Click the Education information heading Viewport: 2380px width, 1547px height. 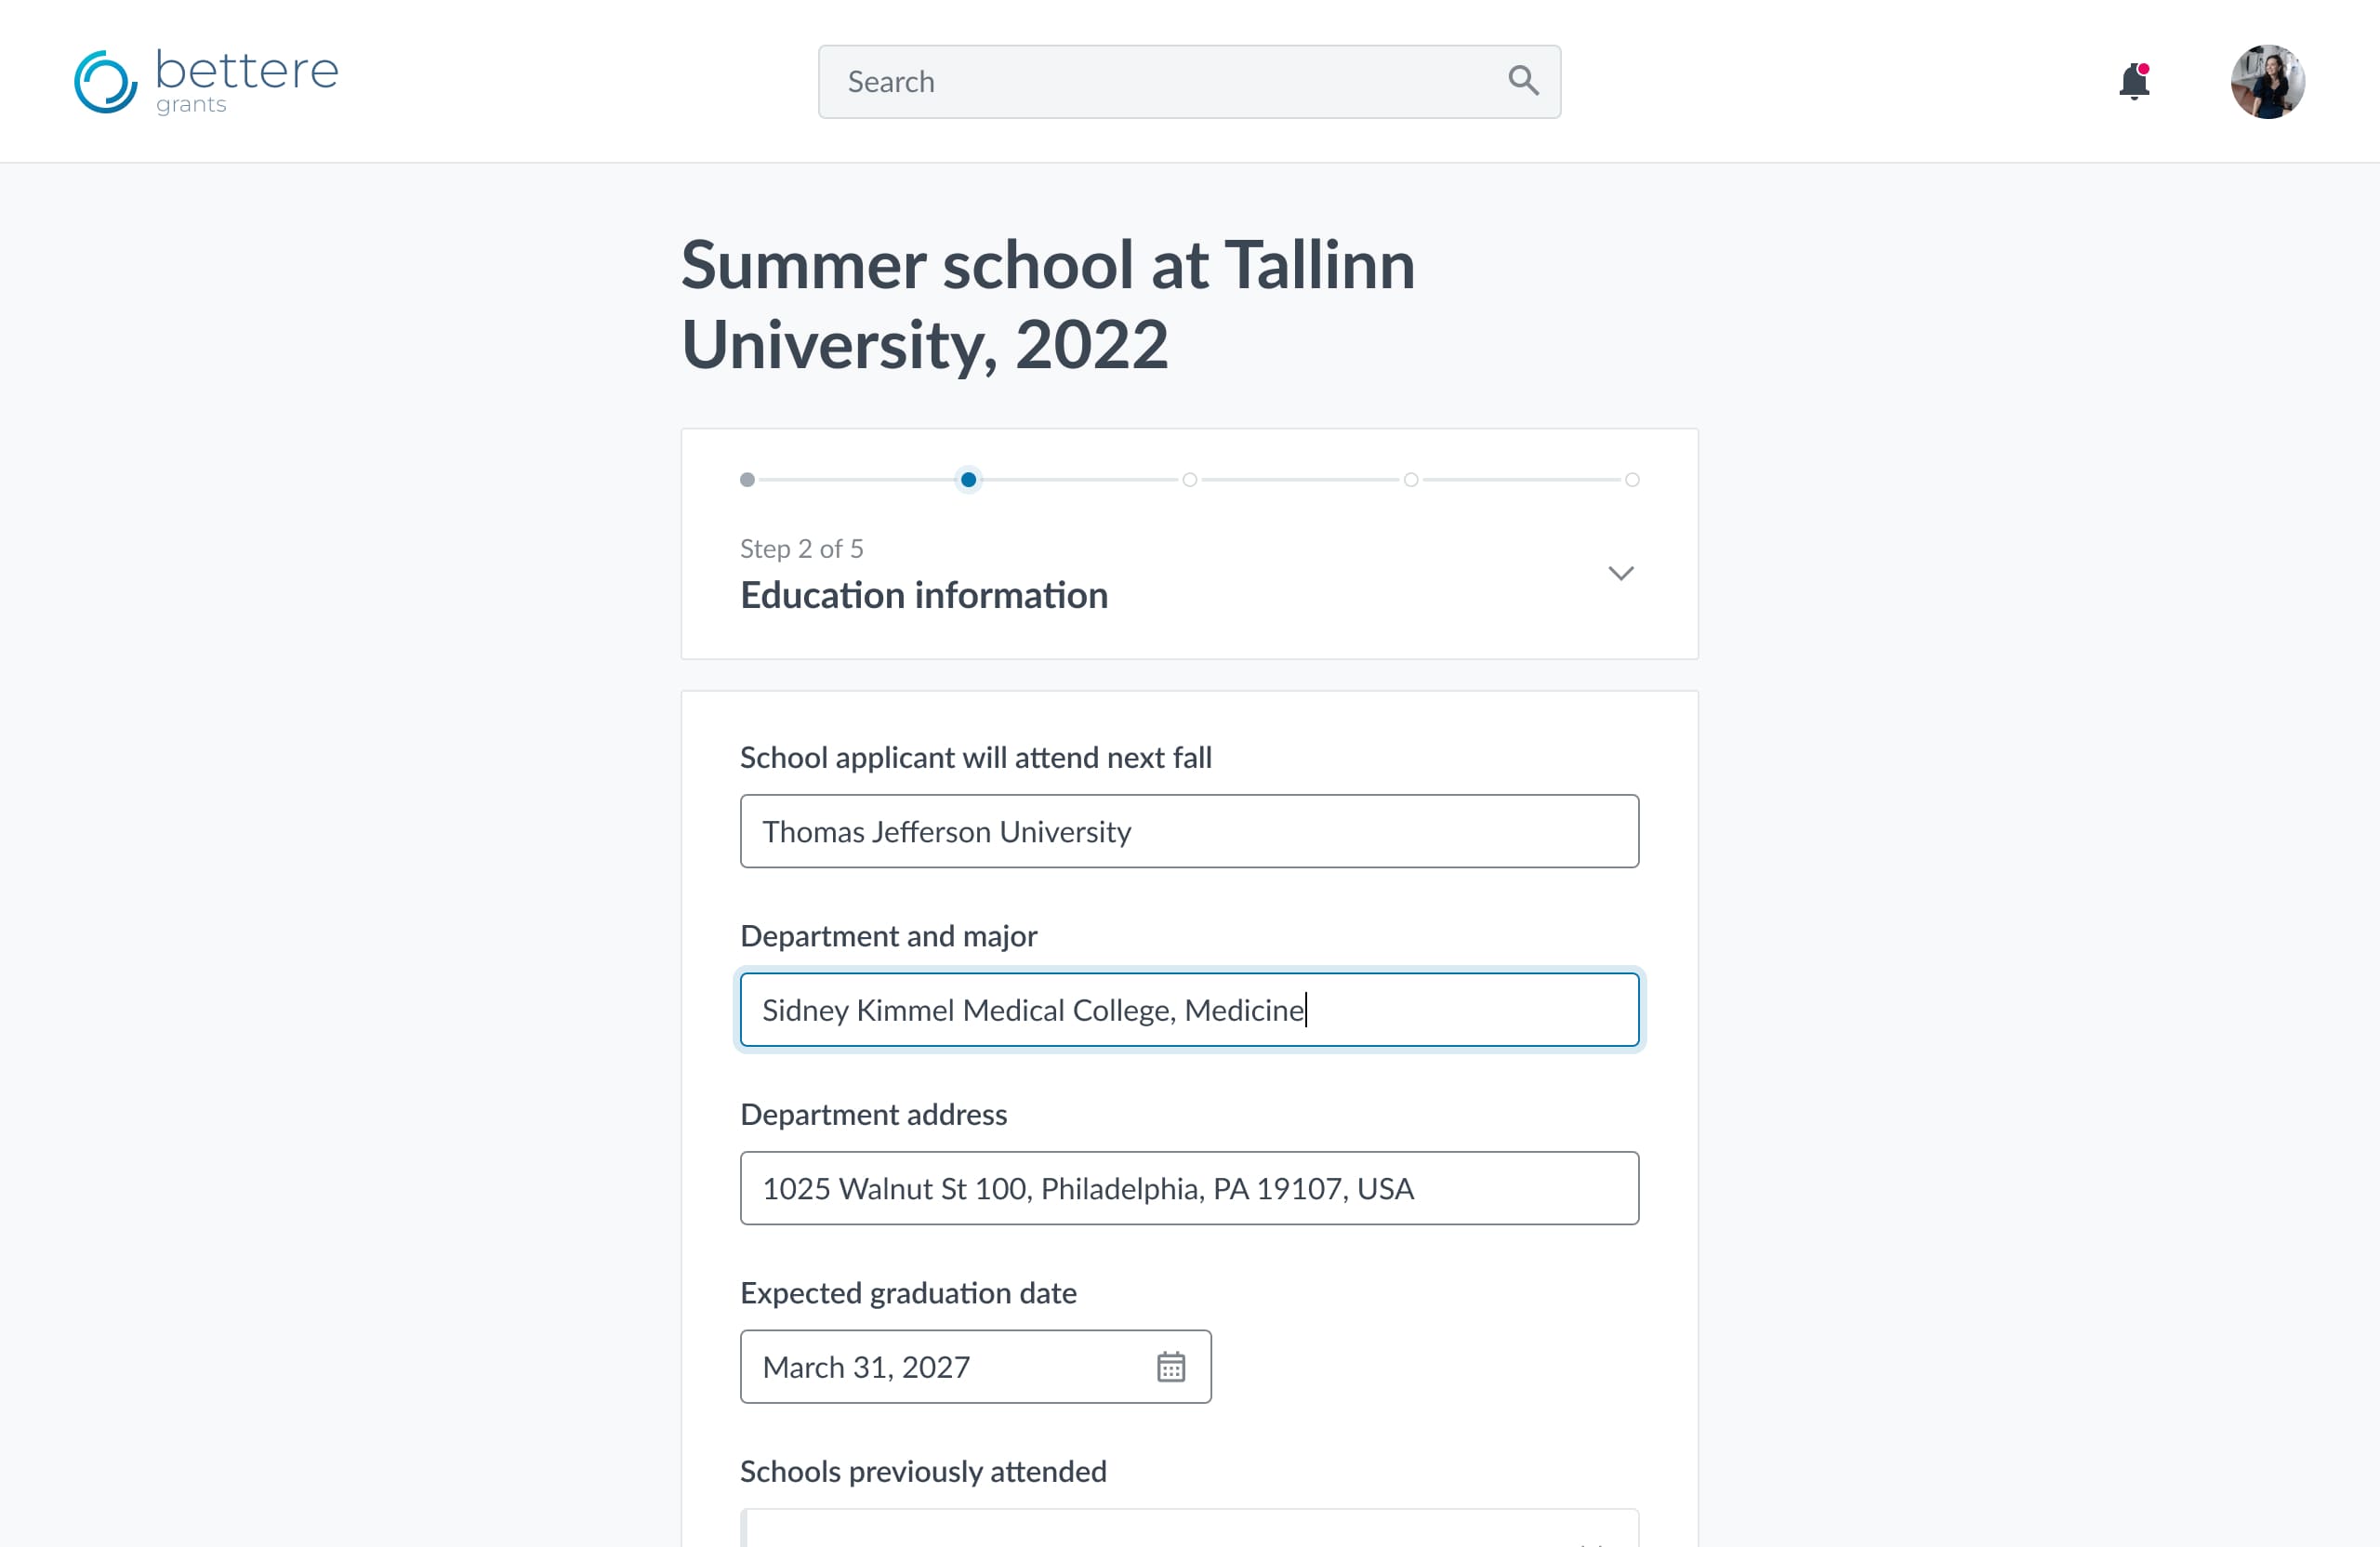(x=923, y=595)
